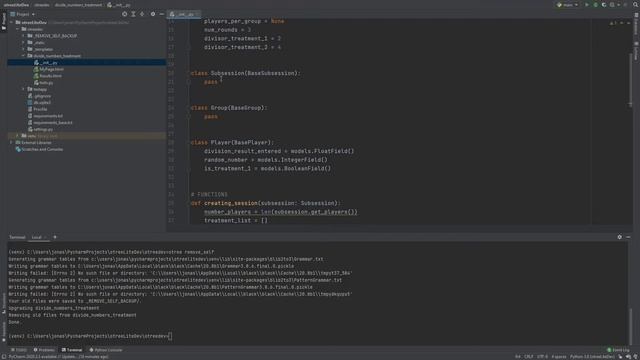Image resolution: width=640 pixels, height=360 pixels.
Task: Open terminal panel settings gear
Action: click(620, 237)
